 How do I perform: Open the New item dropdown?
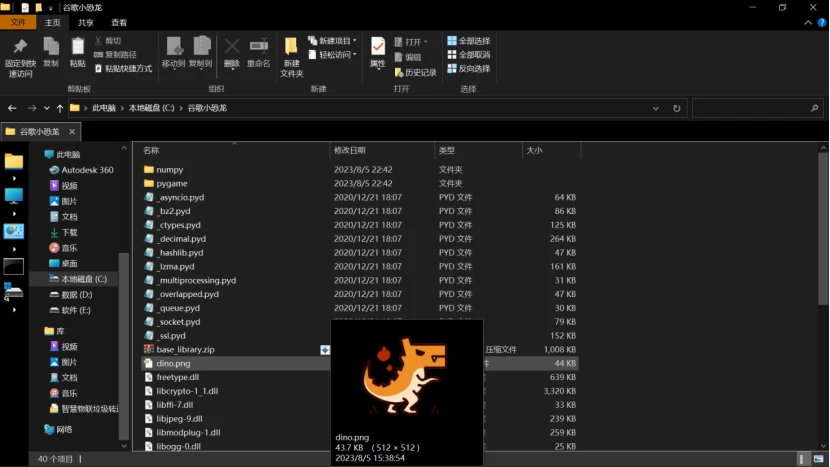(x=332, y=41)
